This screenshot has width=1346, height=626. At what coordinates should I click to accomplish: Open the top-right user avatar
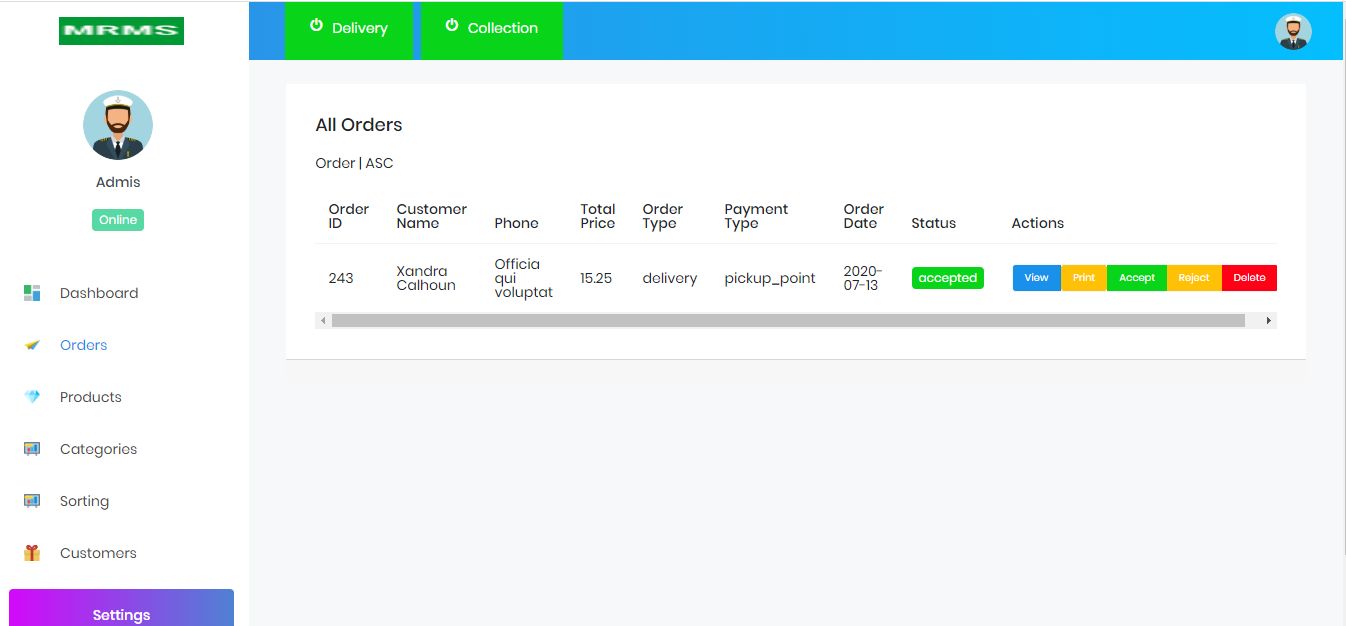[1293, 31]
